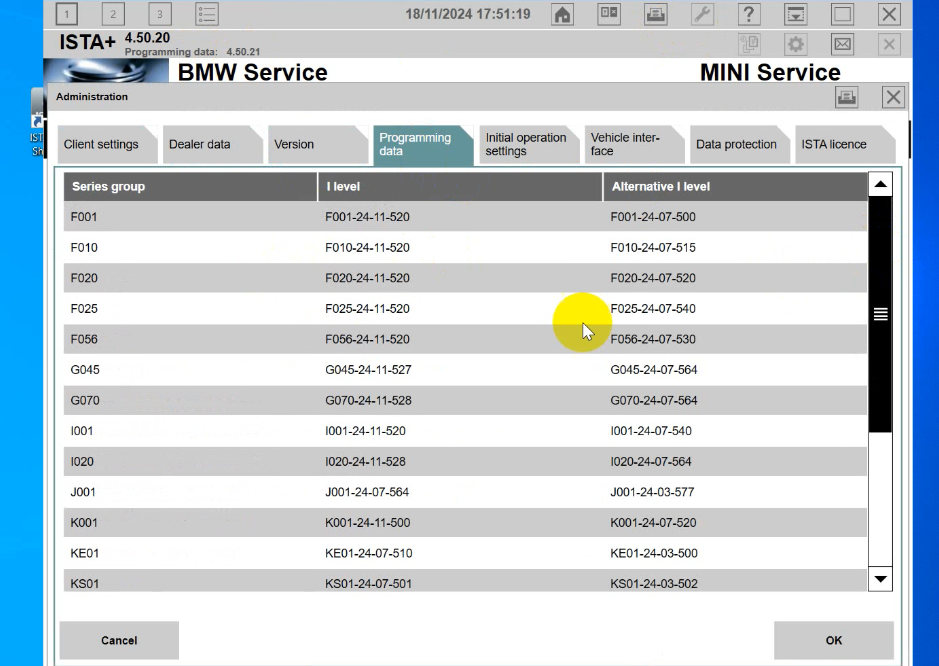Click the Series group column header

tap(190, 186)
